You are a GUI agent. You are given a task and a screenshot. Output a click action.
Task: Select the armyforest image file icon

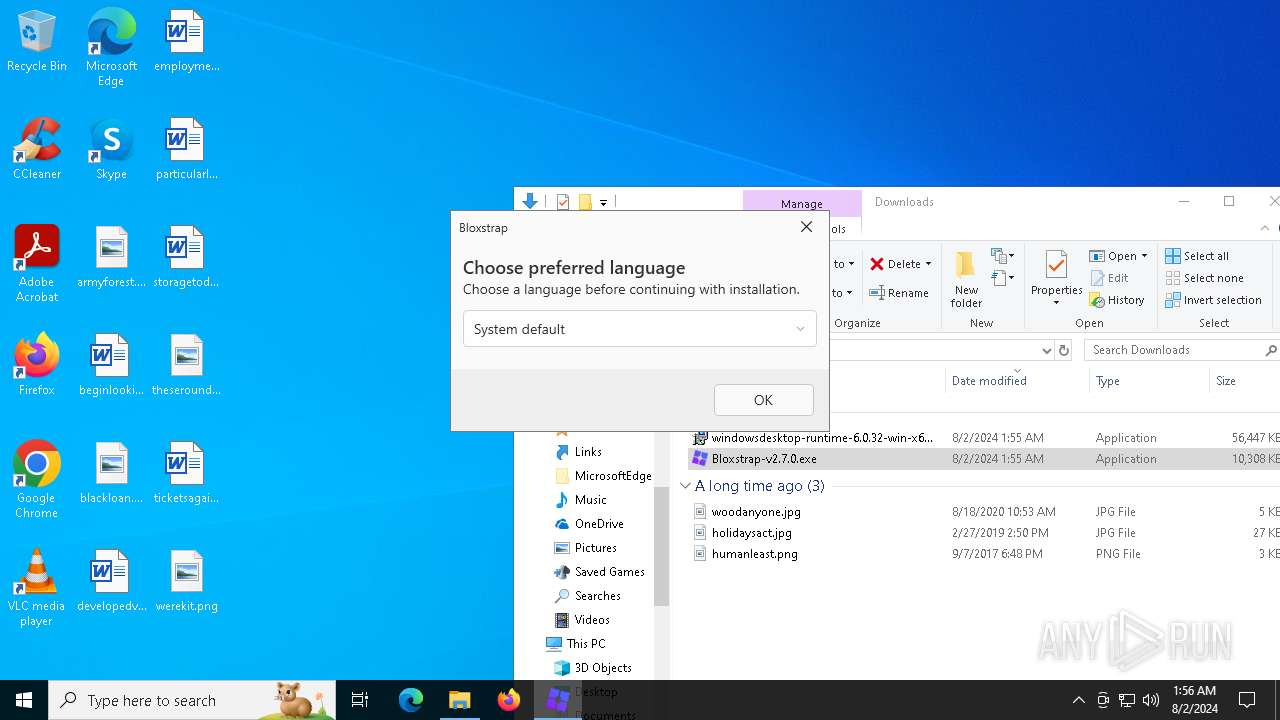coord(111,258)
